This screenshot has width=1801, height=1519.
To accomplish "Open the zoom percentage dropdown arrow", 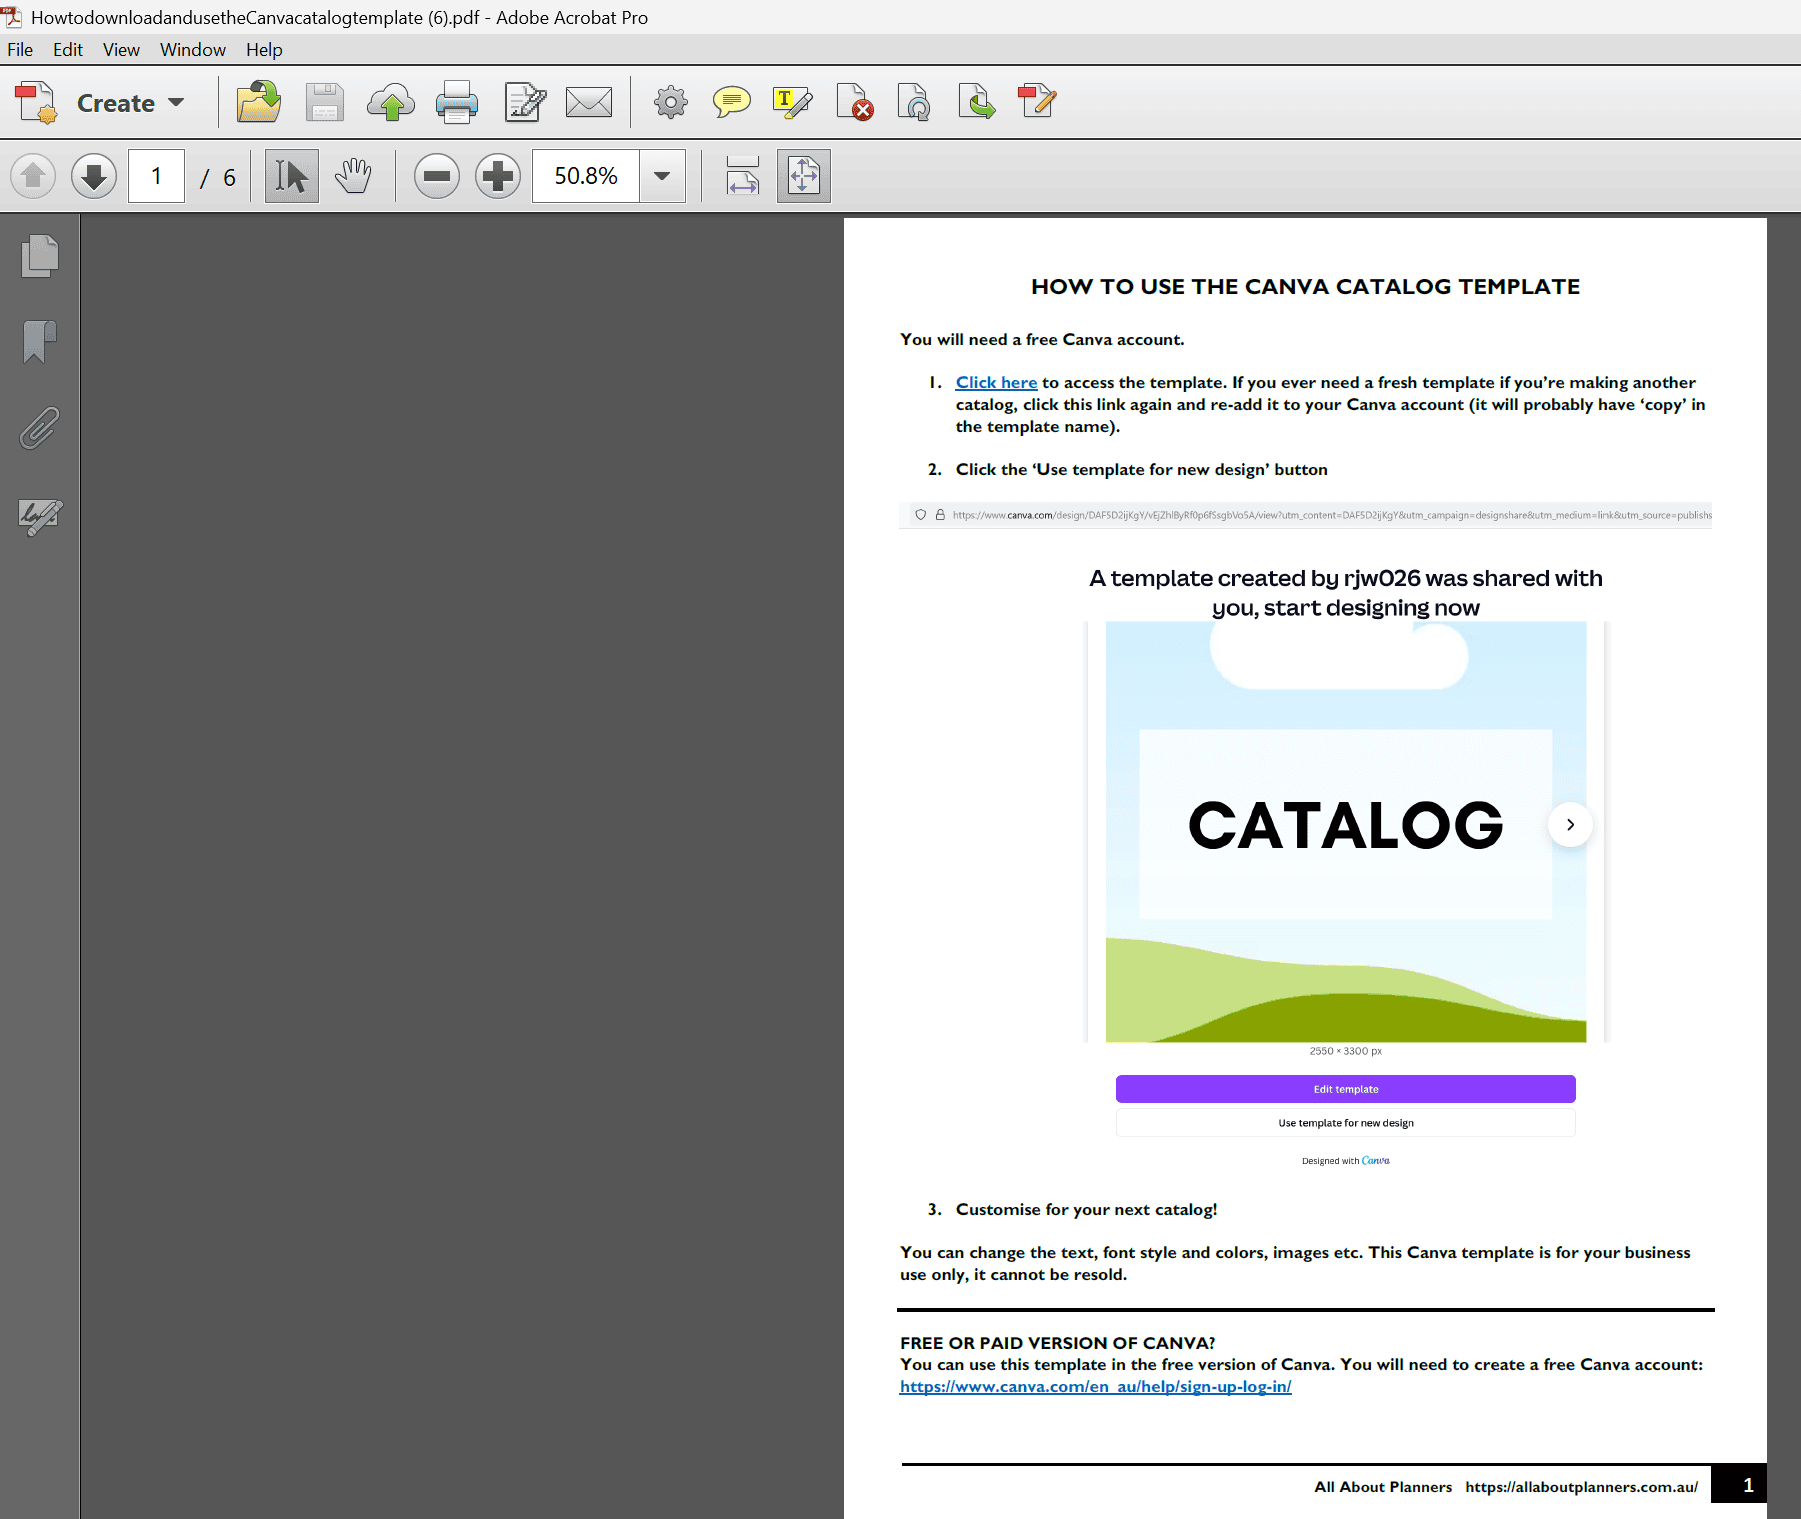I will [x=662, y=176].
